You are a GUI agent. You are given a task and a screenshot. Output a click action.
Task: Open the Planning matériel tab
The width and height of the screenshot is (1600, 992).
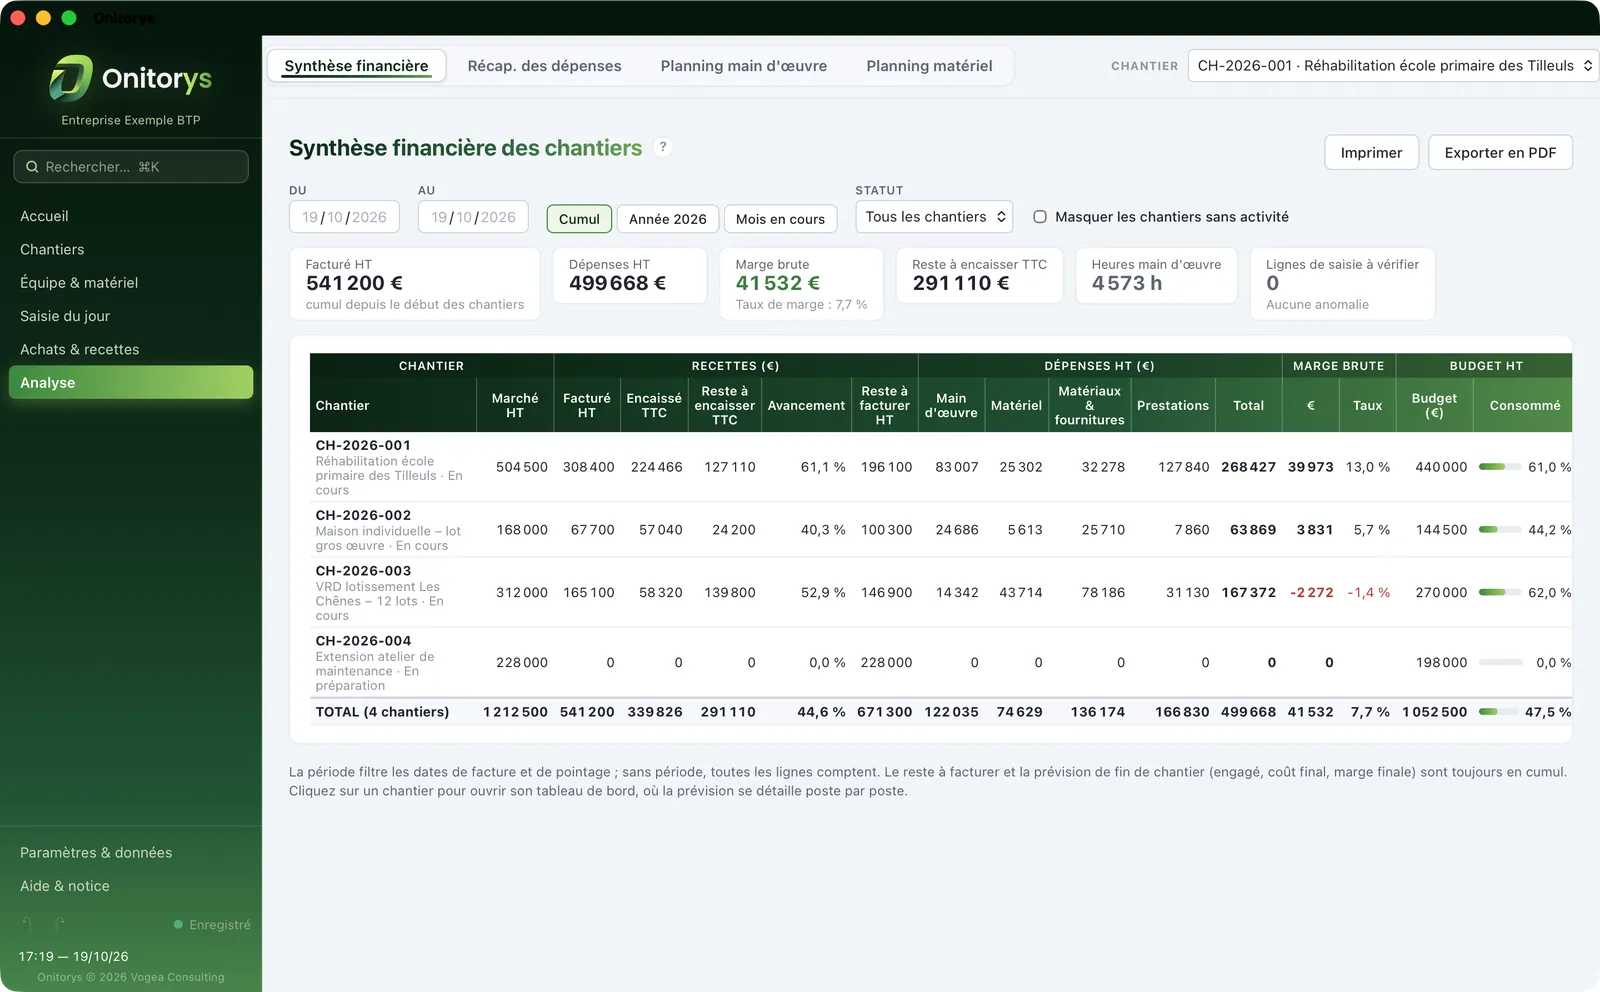[x=929, y=66]
